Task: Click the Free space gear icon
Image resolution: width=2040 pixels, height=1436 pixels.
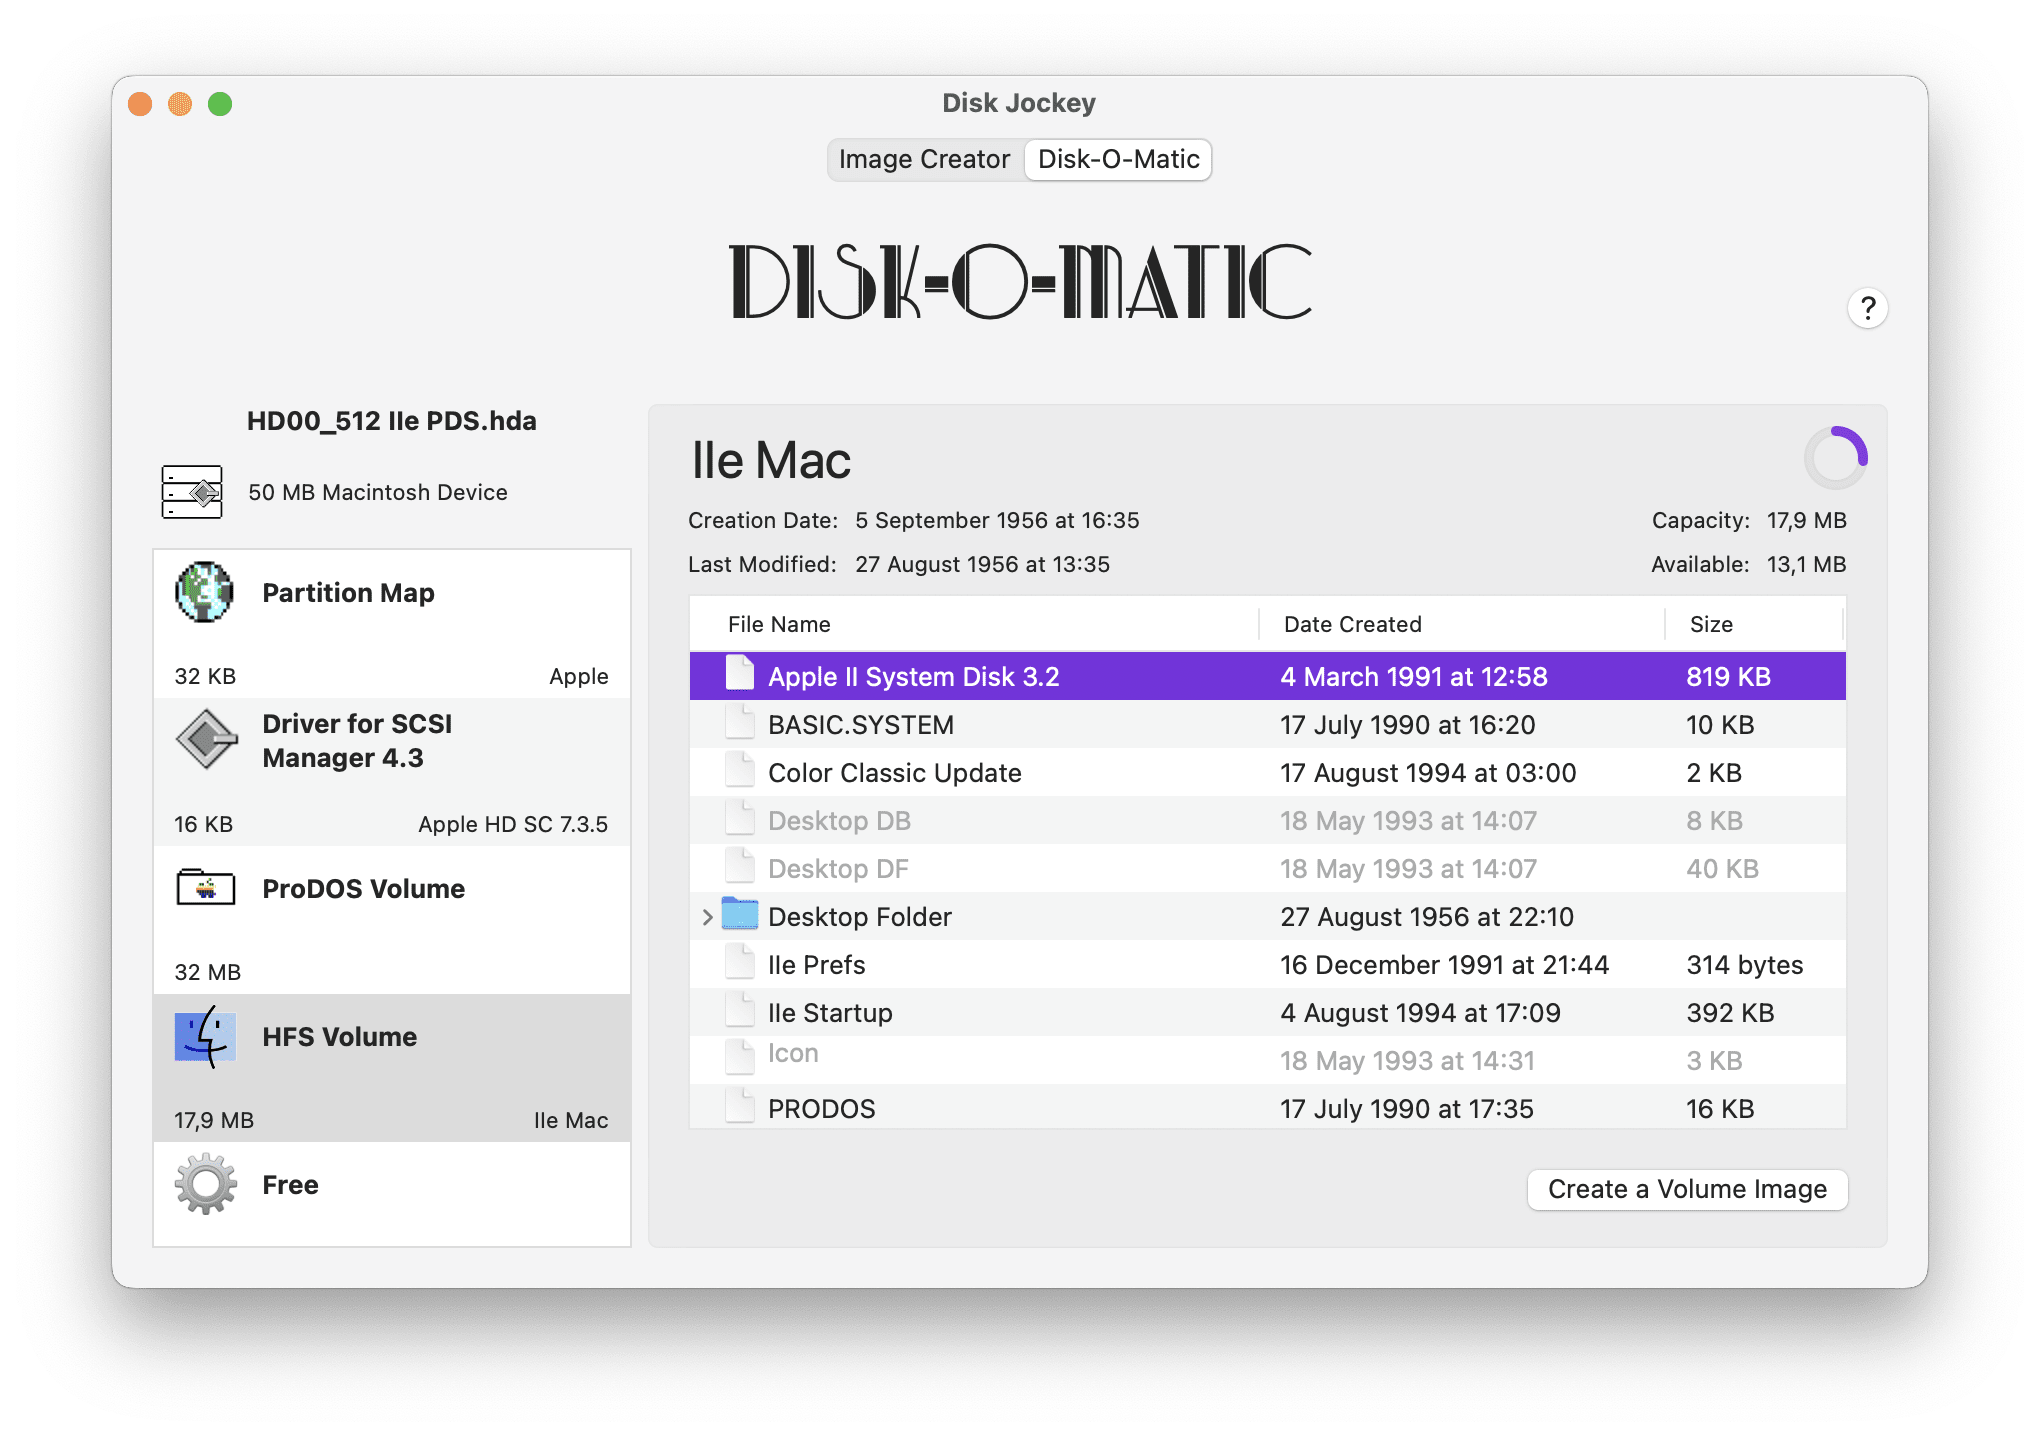Action: coord(206,1184)
